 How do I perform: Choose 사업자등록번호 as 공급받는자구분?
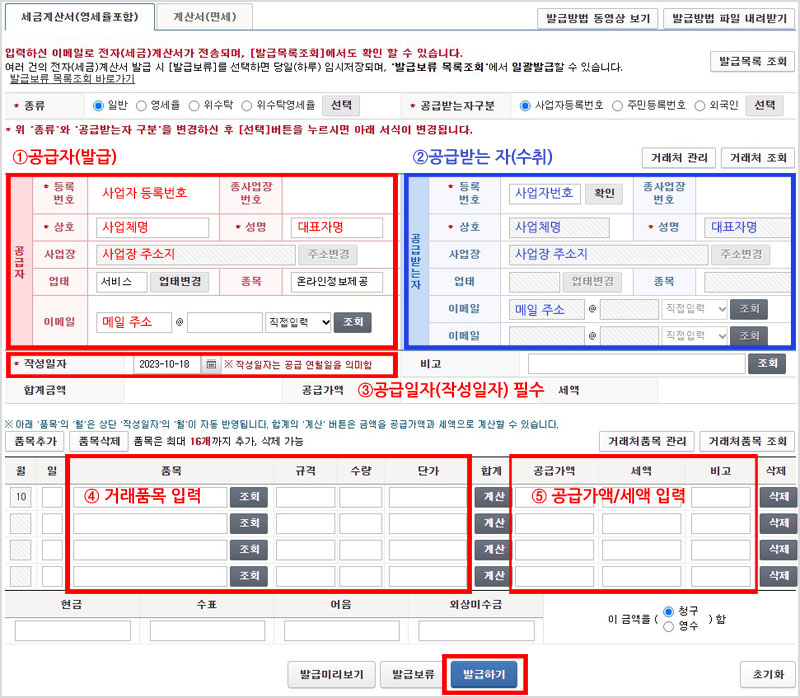tap(525, 106)
